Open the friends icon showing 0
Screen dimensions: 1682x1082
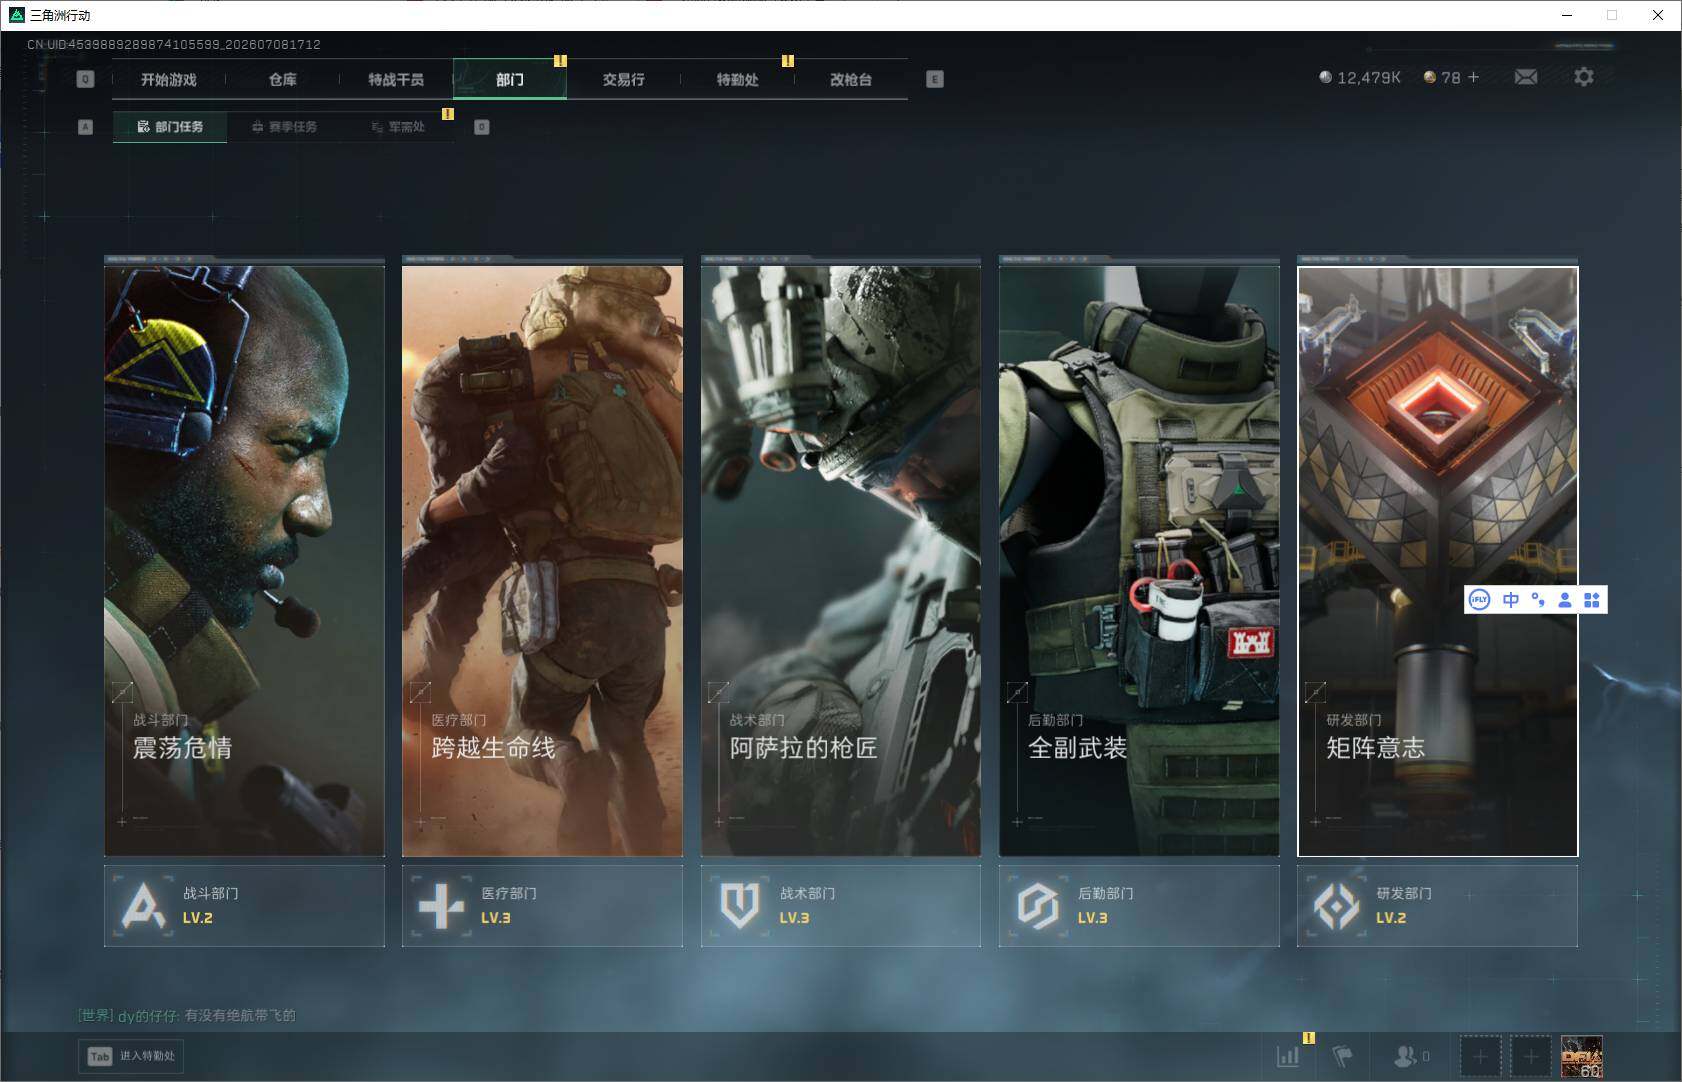[x=1411, y=1056]
